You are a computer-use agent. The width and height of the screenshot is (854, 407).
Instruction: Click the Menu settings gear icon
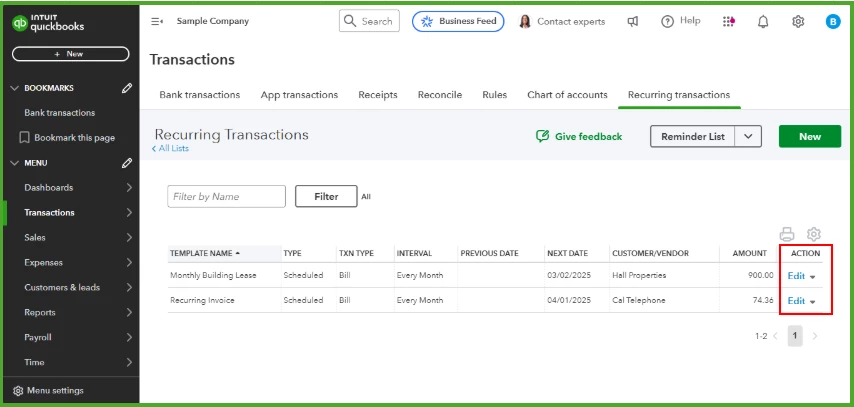click(18, 391)
